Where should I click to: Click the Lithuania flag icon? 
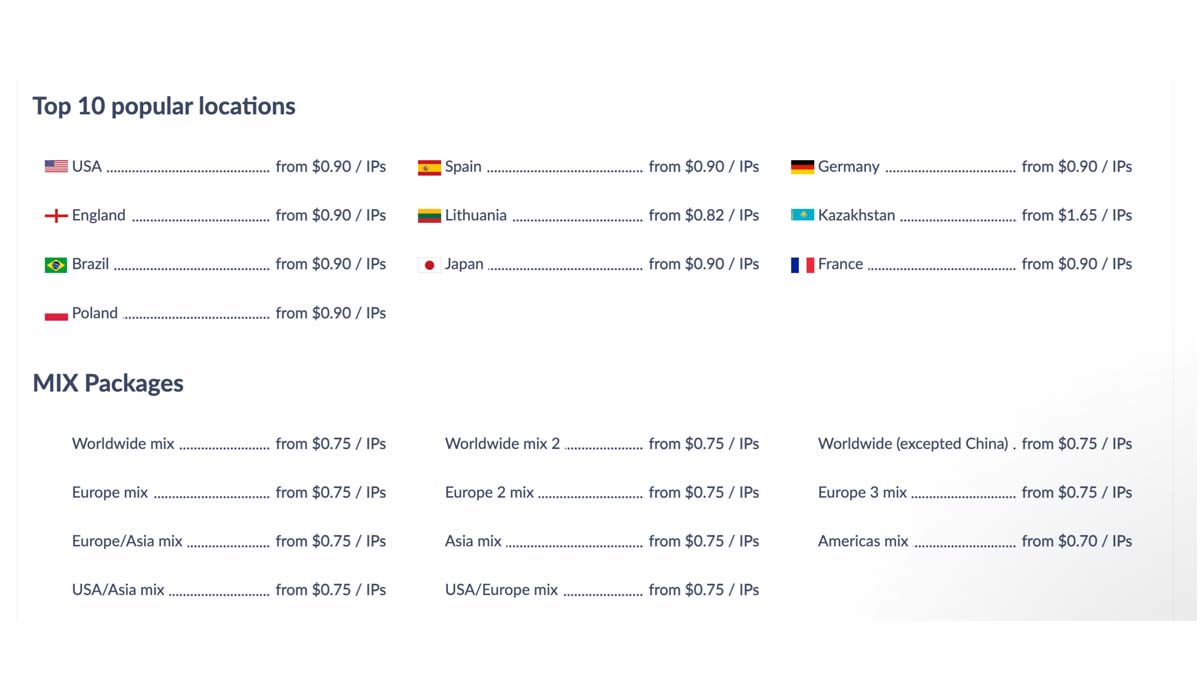[429, 216]
